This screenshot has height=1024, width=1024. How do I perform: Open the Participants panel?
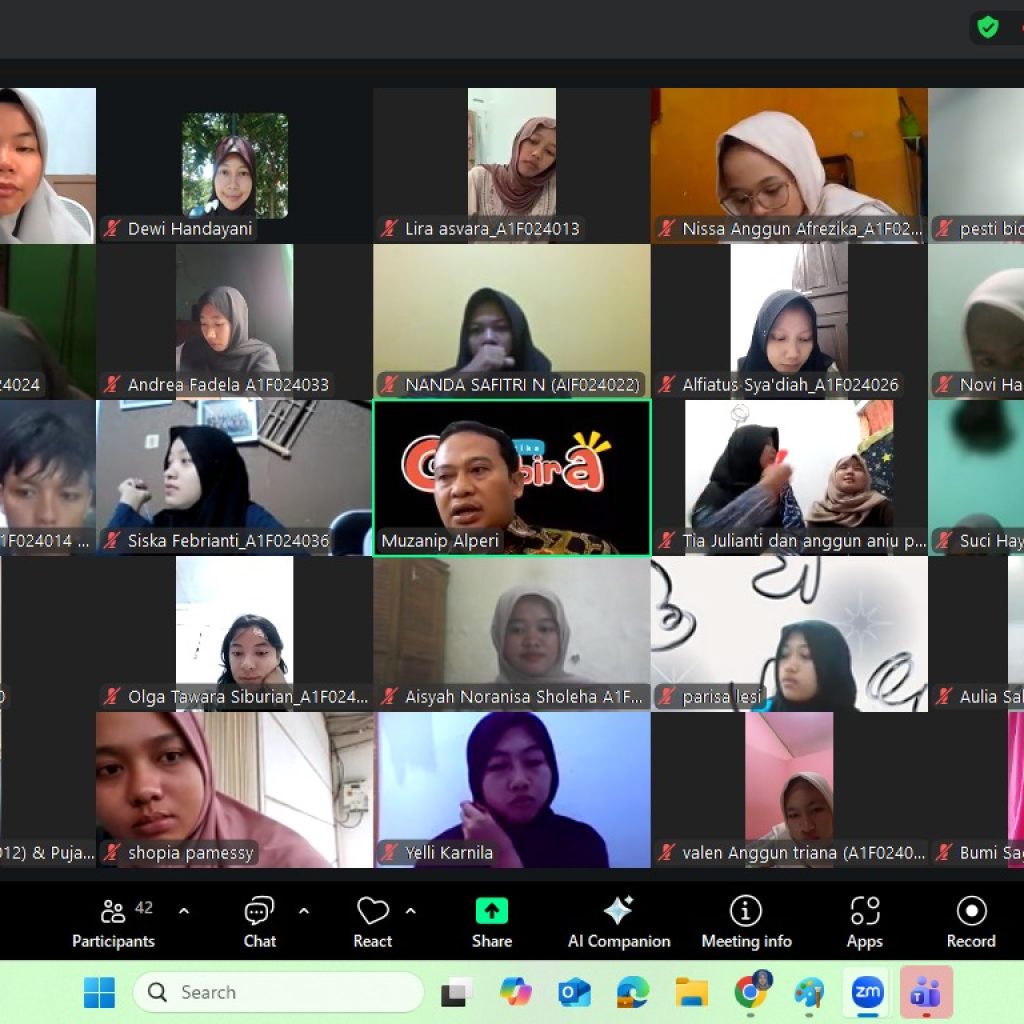pos(113,921)
